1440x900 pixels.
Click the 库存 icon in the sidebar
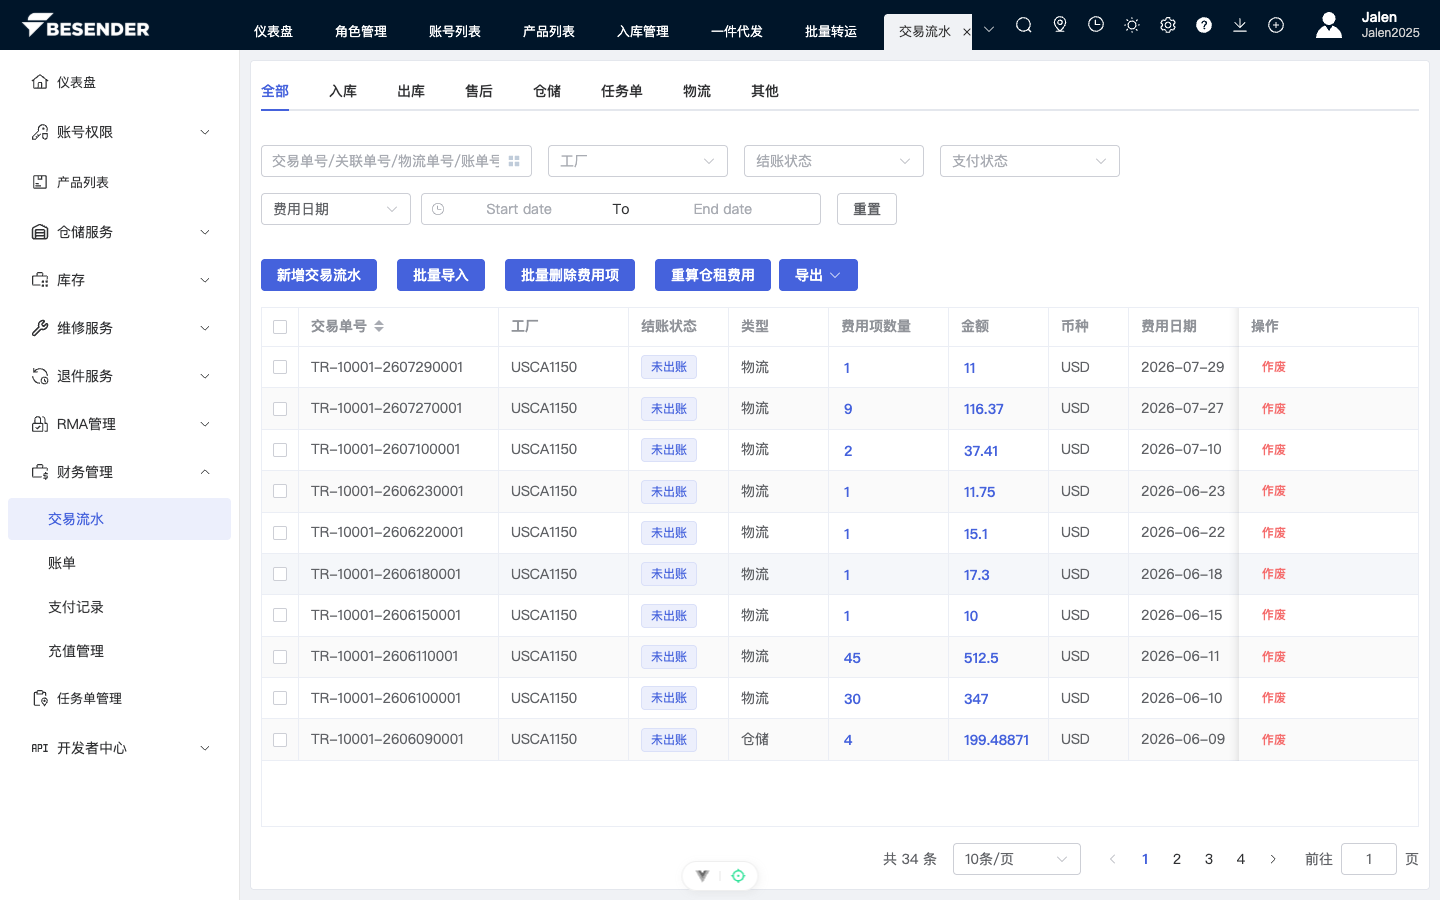[40, 280]
